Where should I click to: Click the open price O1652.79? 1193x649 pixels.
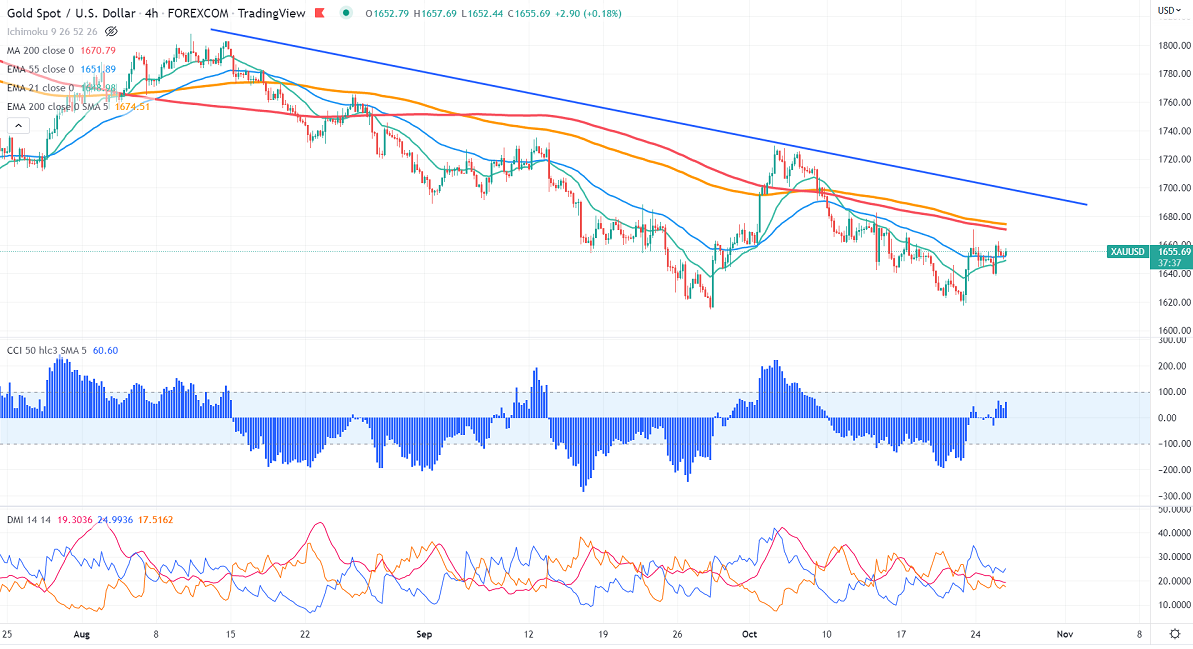point(387,14)
